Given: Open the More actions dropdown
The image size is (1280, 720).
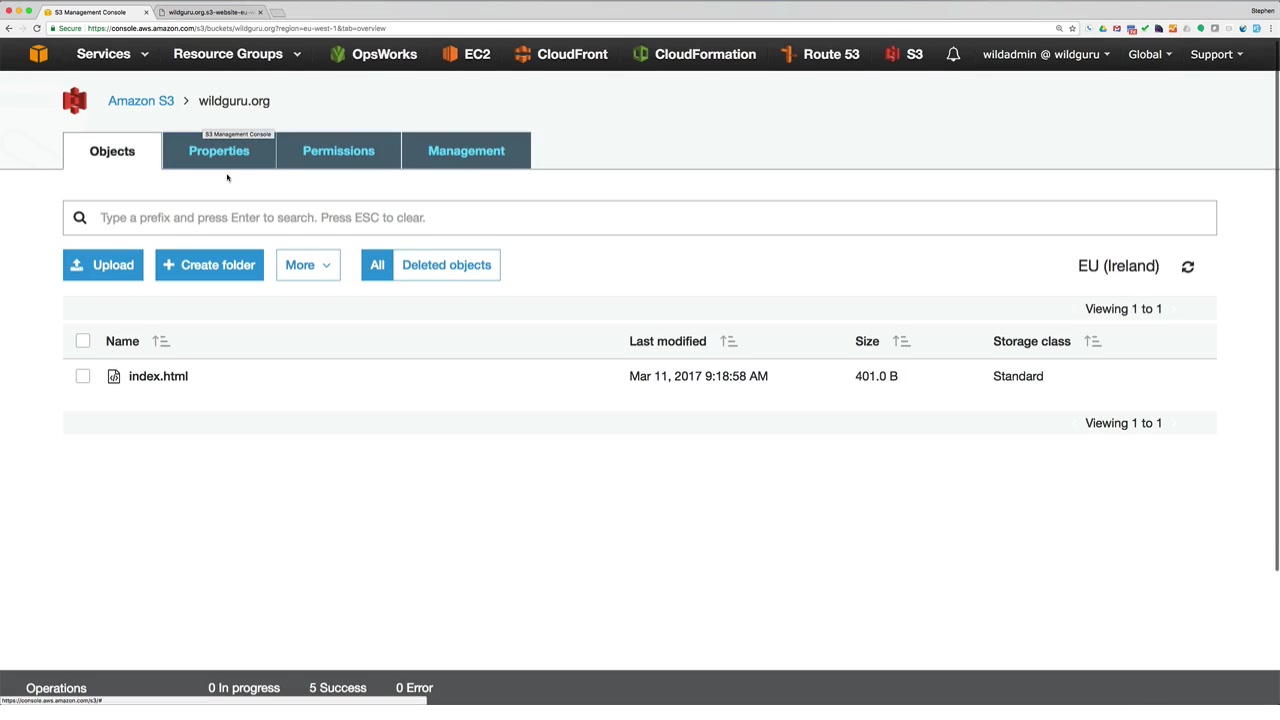Looking at the screenshot, I should pyautogui.click(x=308, y=265).
